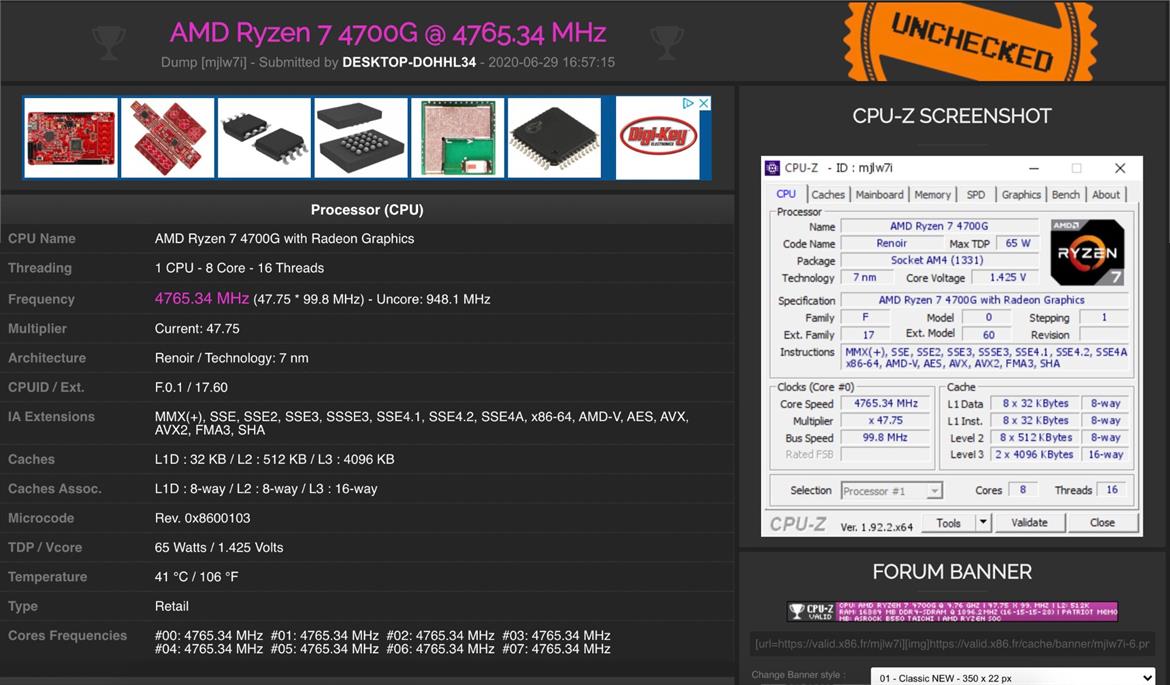Close the Digi-Key ad with X icon
This screenshot has height=685, width=1170.
pyautogui.click(x=704, y=103)
